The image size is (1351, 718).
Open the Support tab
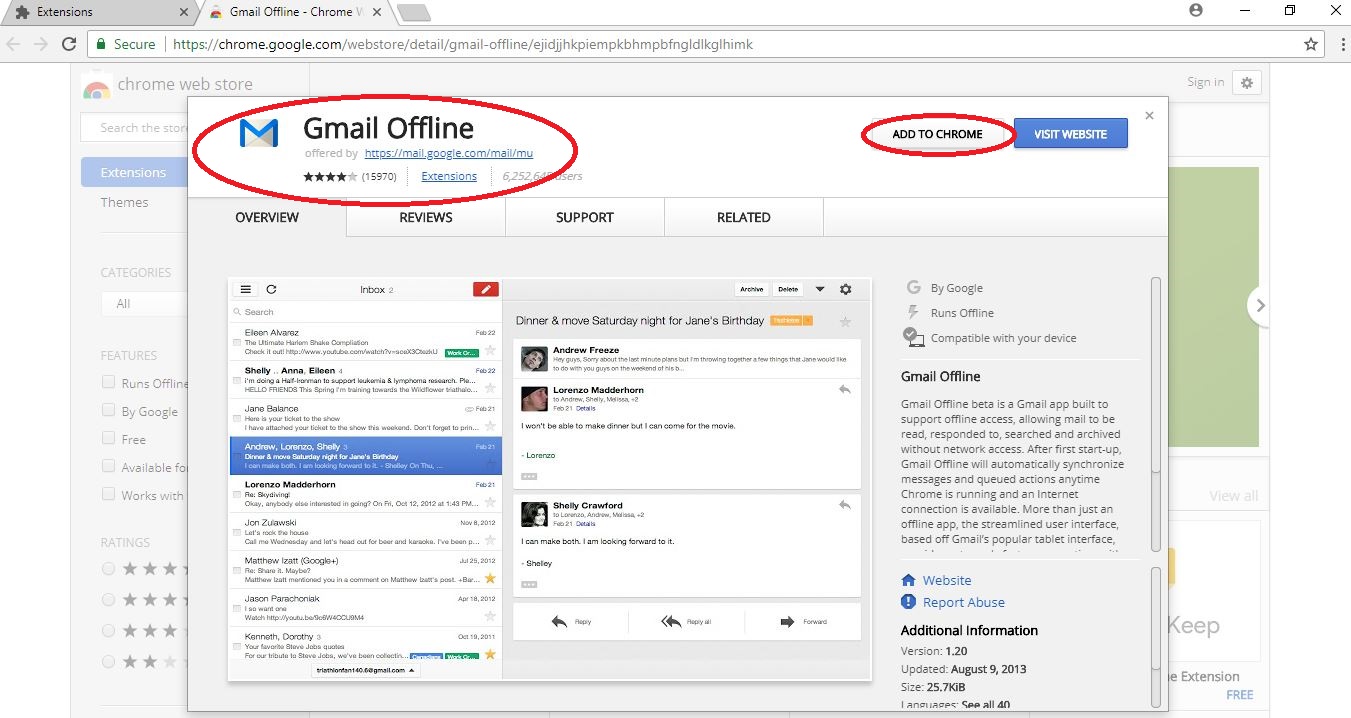pyautogui.click(x=584, y=217)
